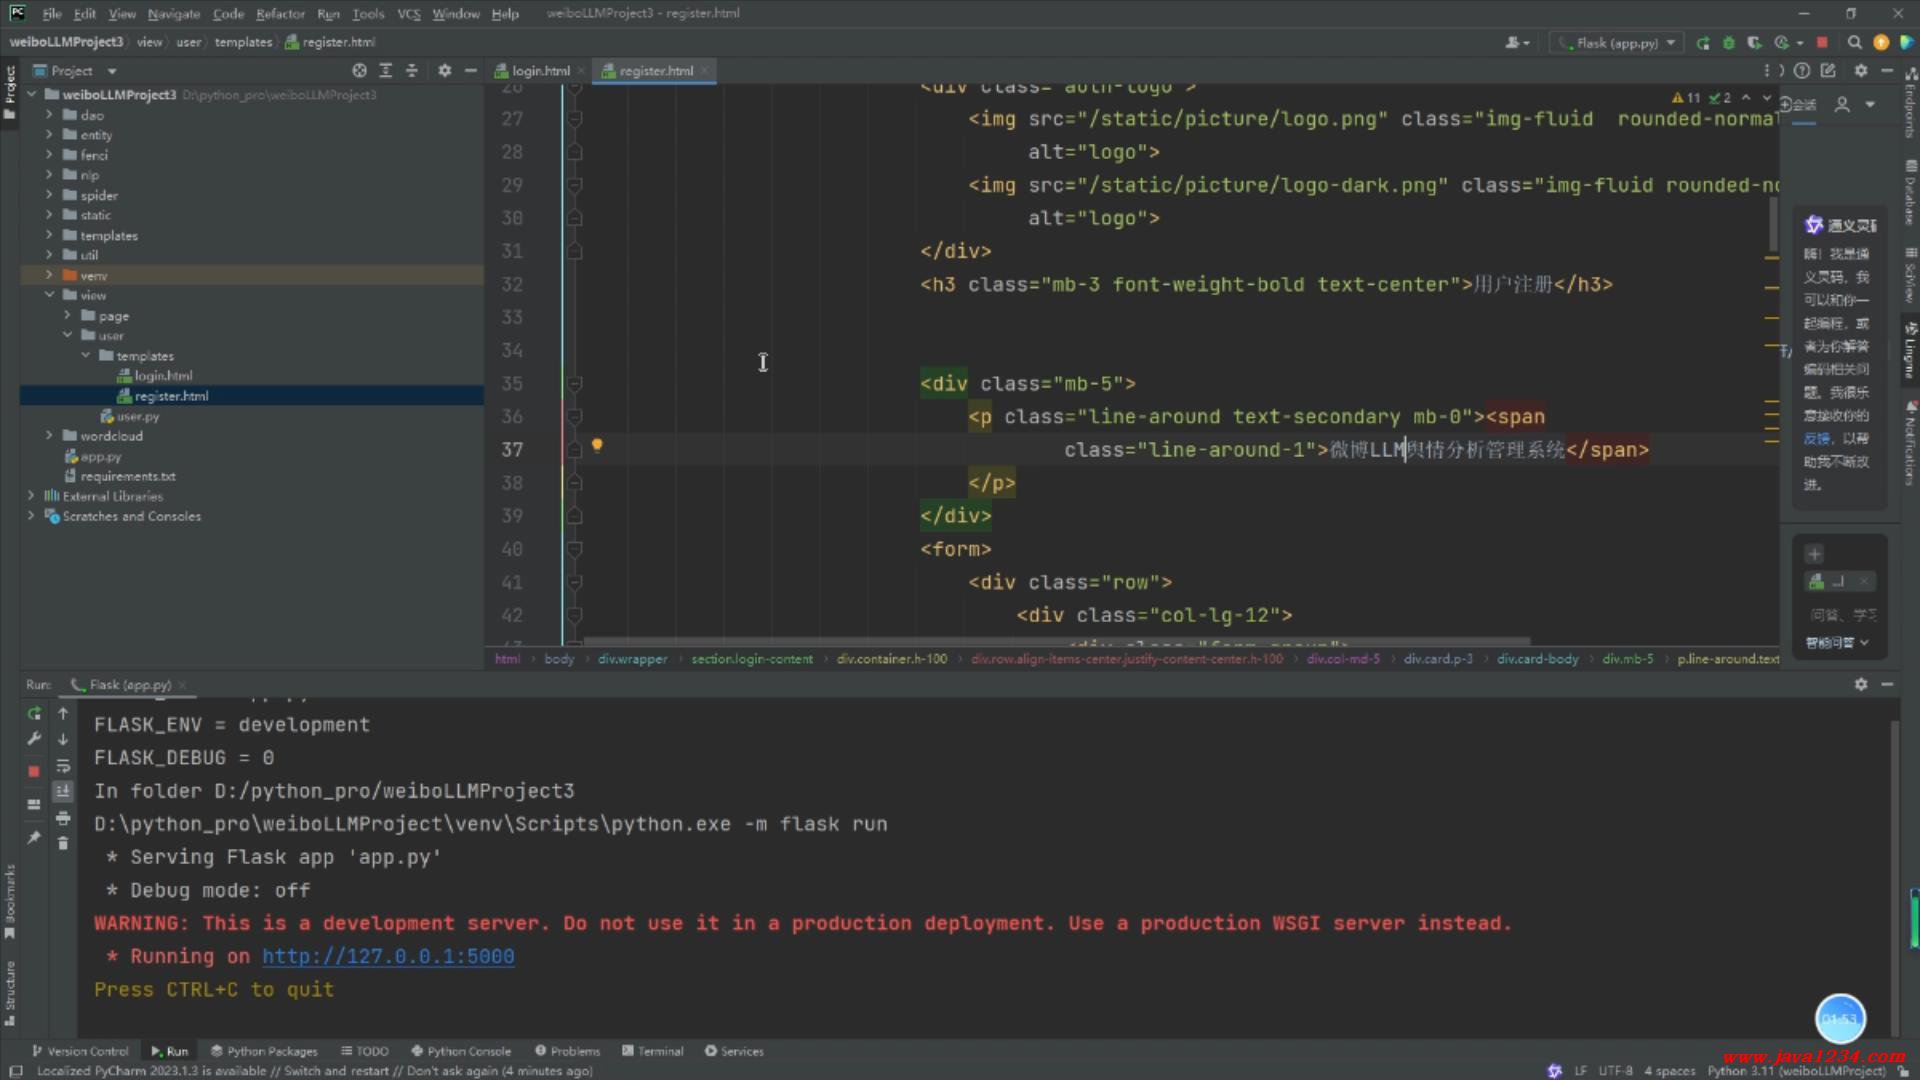Screen dimensions: 1920x1080
Task: Click the yellow intention lightbulb on line 37
Action: coord(597,446)
